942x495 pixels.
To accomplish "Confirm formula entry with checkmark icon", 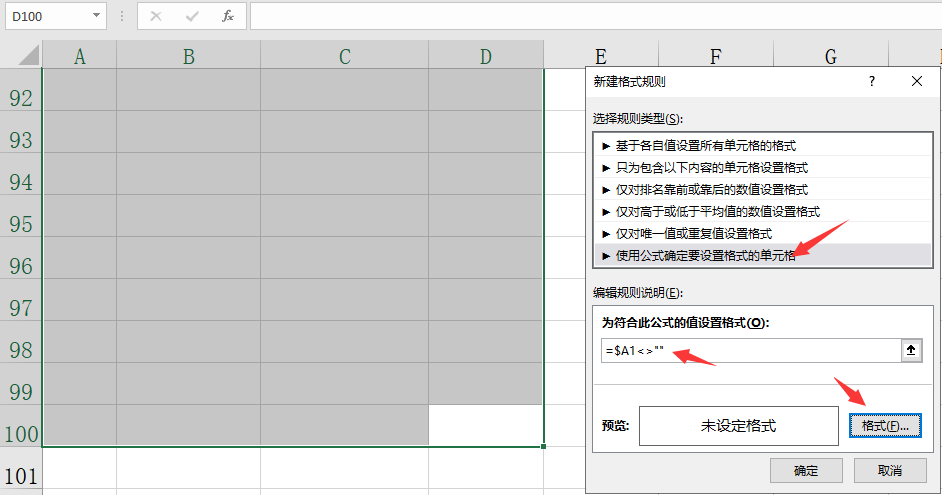I will coord(192,16).
